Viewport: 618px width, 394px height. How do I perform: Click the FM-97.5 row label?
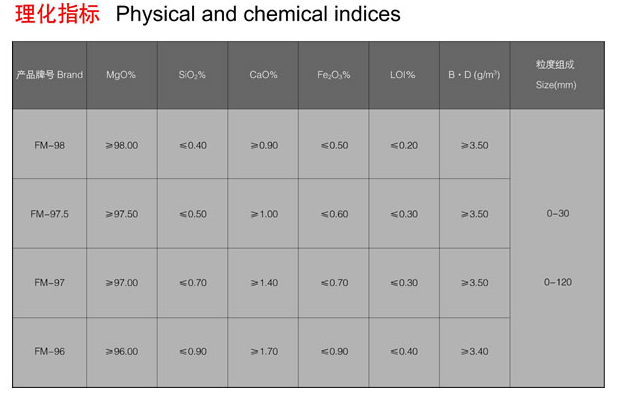tap(50, 214)
